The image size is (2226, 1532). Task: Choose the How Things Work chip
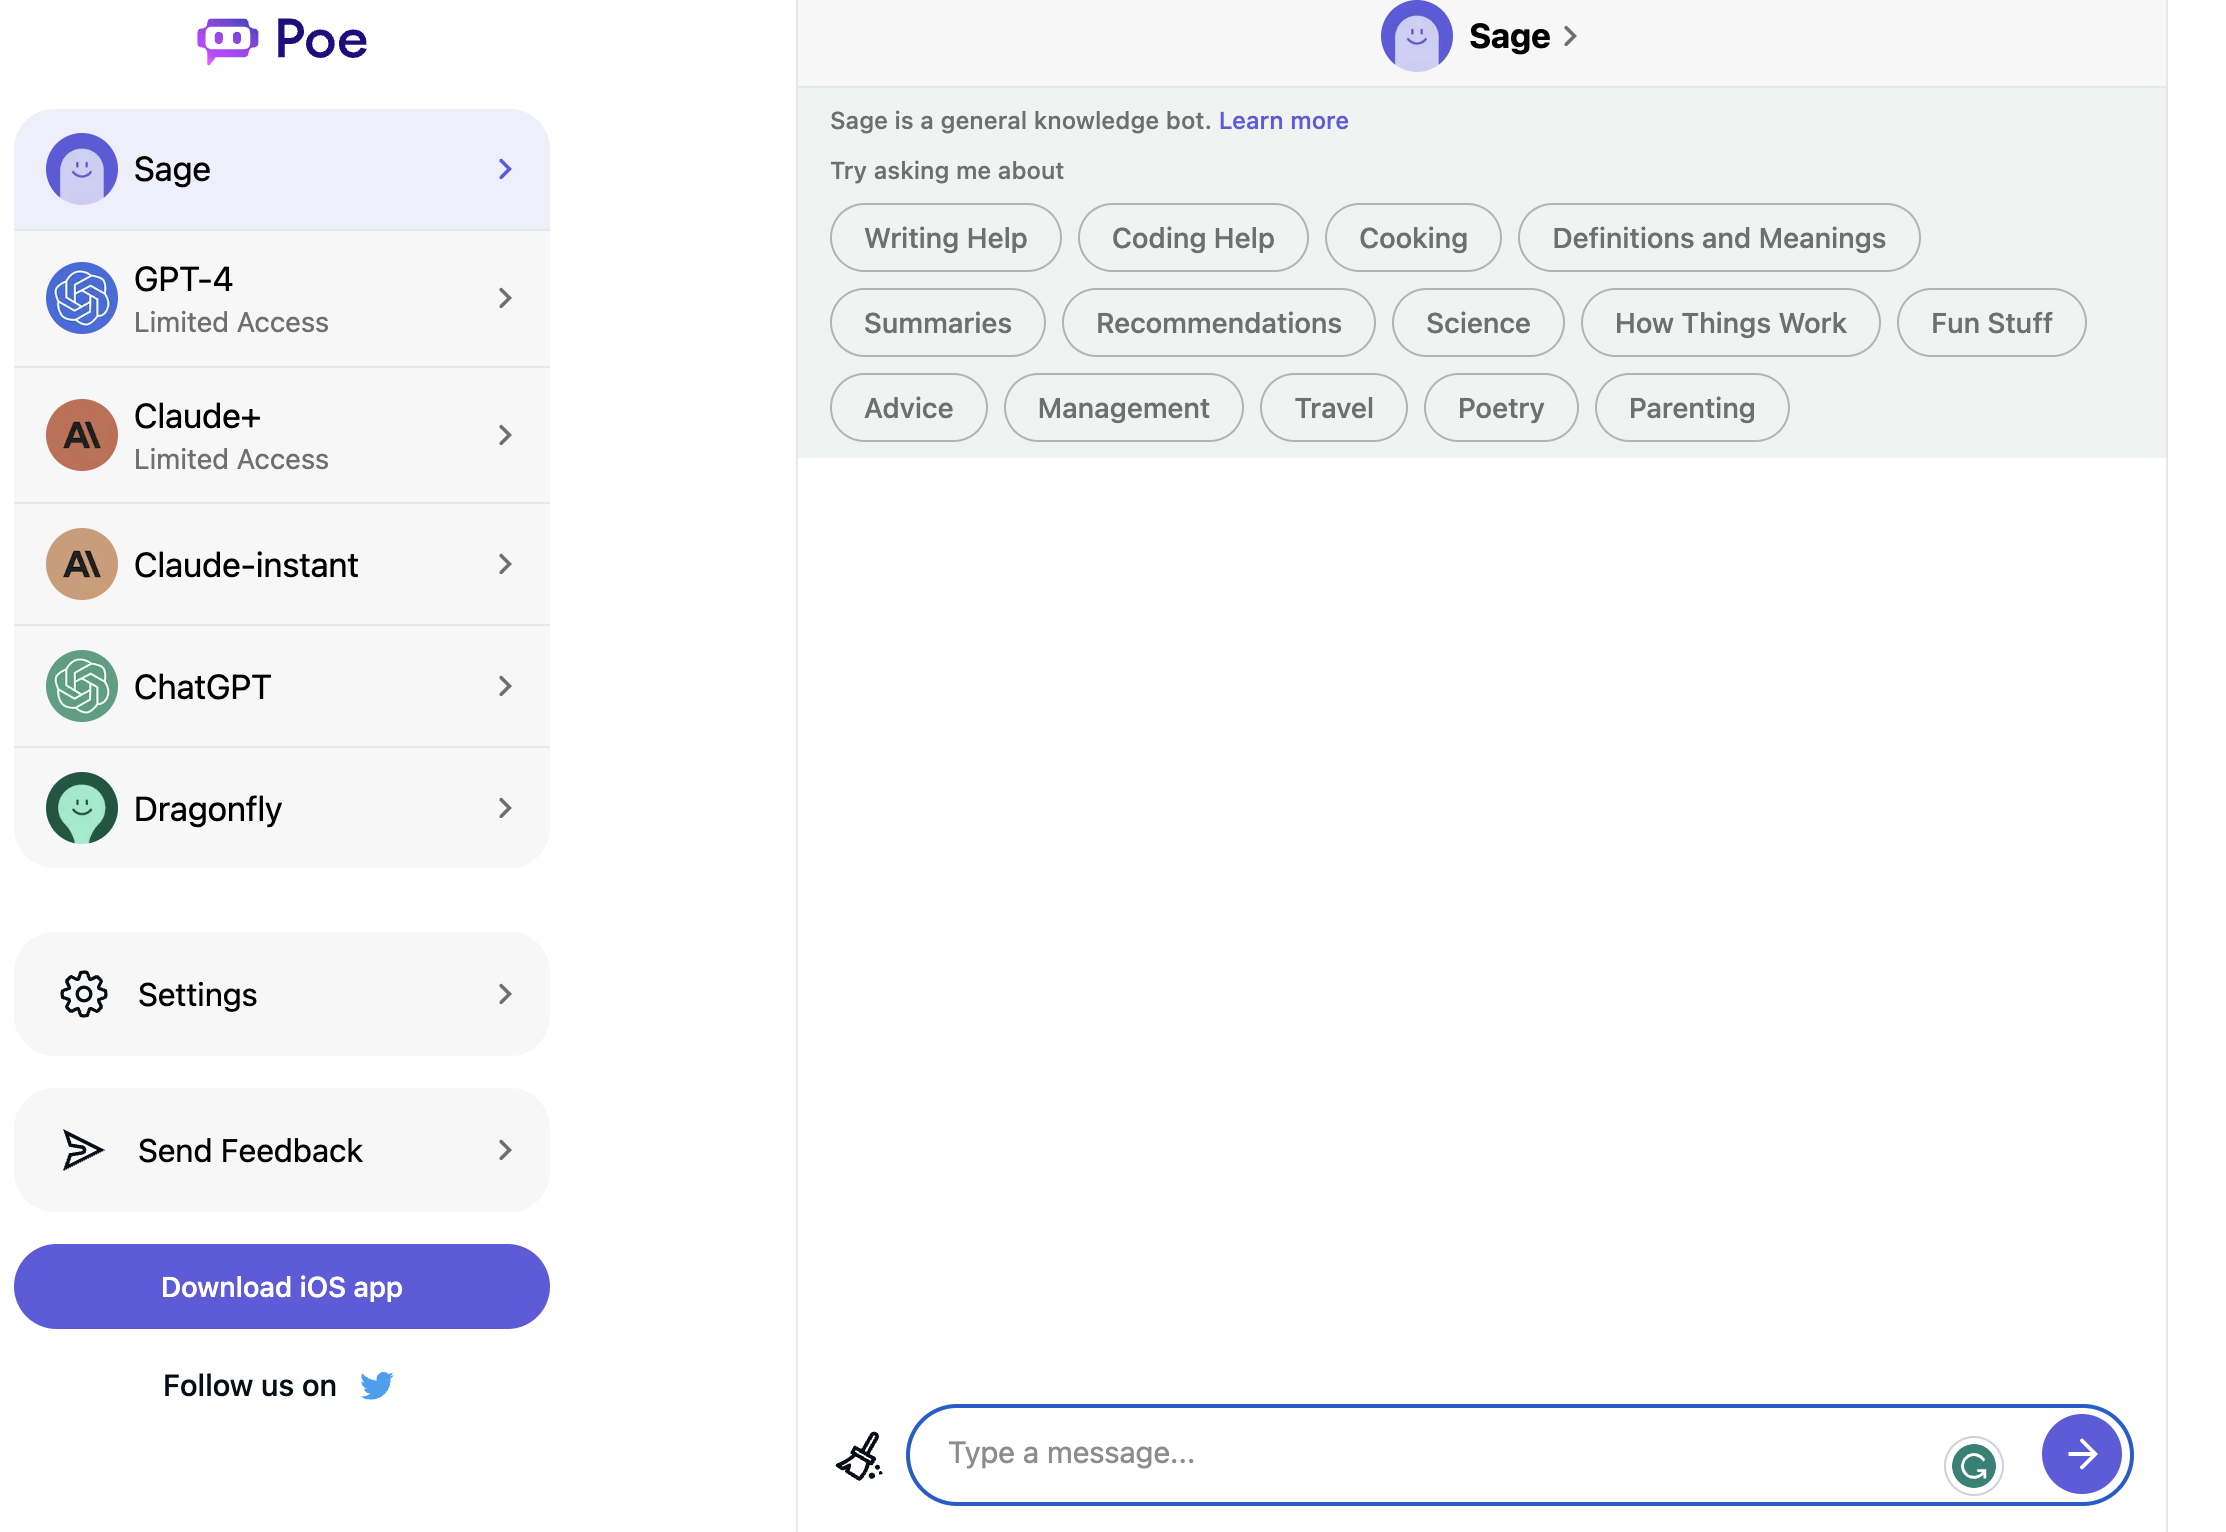tap(1730, 323)
